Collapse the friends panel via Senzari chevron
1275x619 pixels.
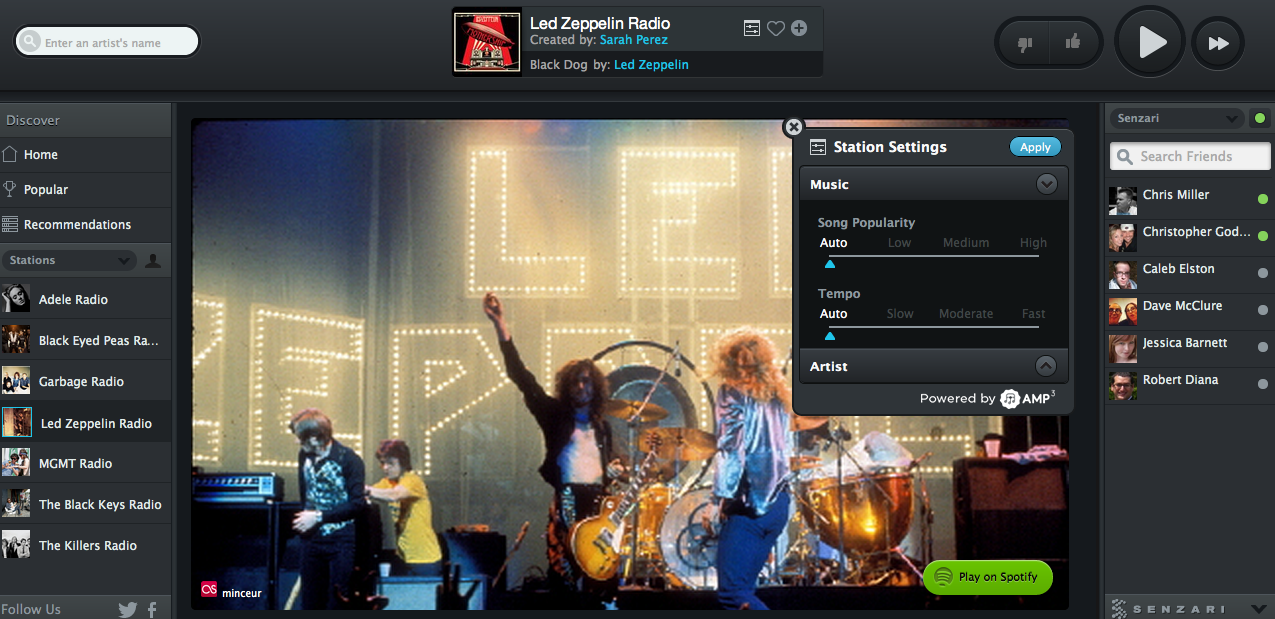click(x=1258, y=608)
